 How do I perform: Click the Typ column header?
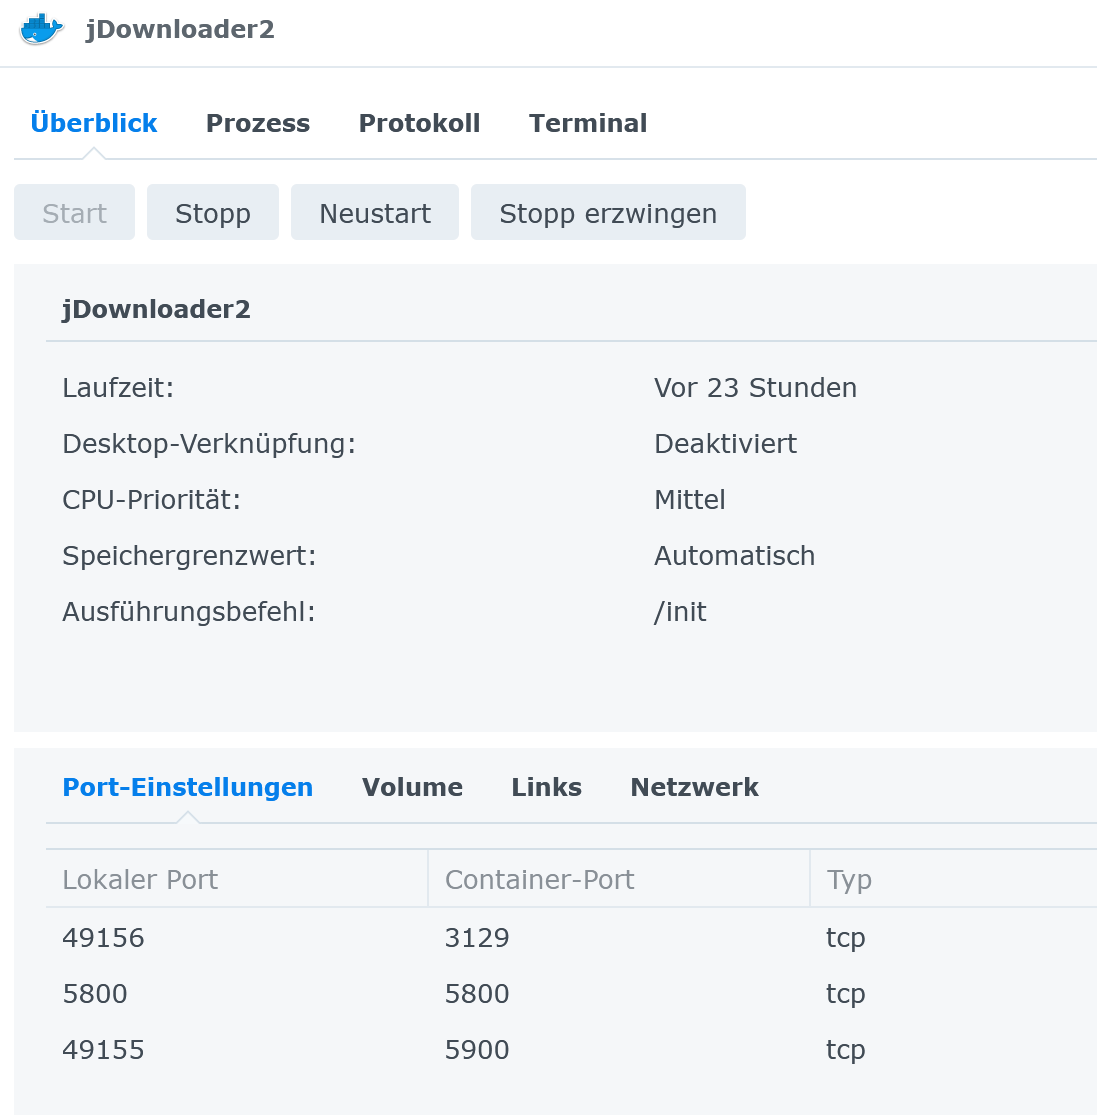(849, 879)
